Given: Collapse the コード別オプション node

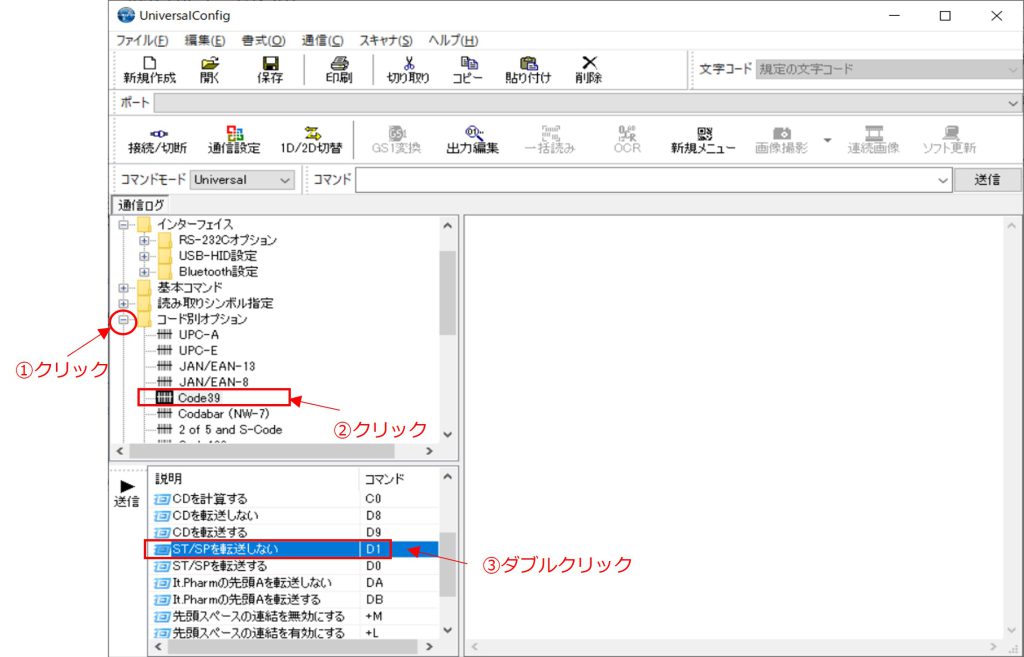Looking at the screenshot, I should click(123, 319).
